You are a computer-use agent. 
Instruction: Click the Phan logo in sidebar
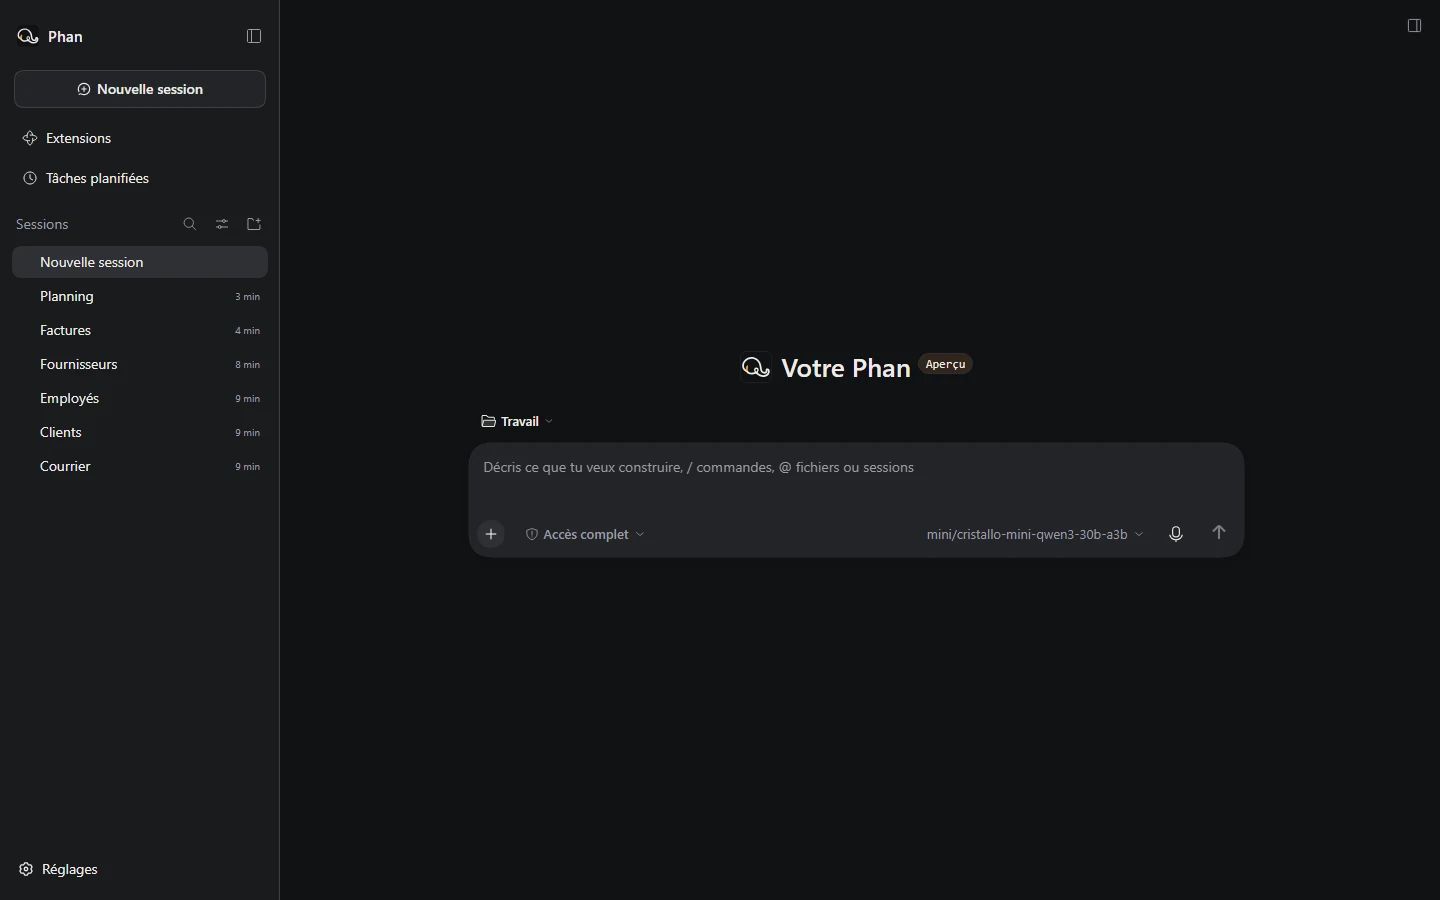[x=28, y=37]
